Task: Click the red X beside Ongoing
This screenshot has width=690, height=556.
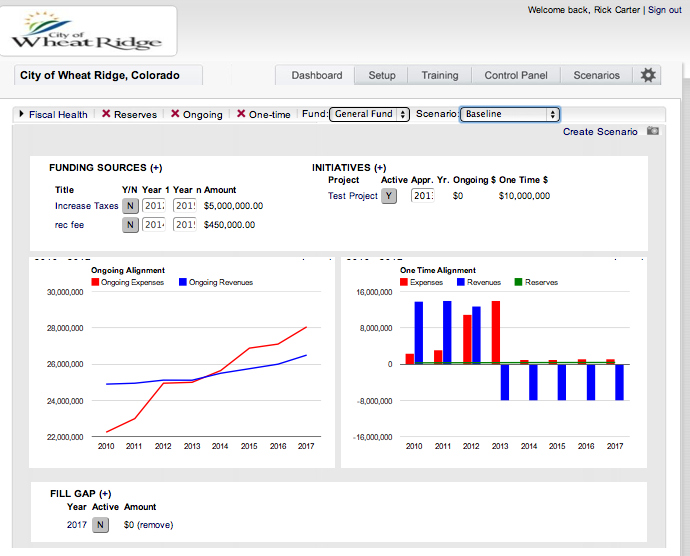Action: (175, 114)
